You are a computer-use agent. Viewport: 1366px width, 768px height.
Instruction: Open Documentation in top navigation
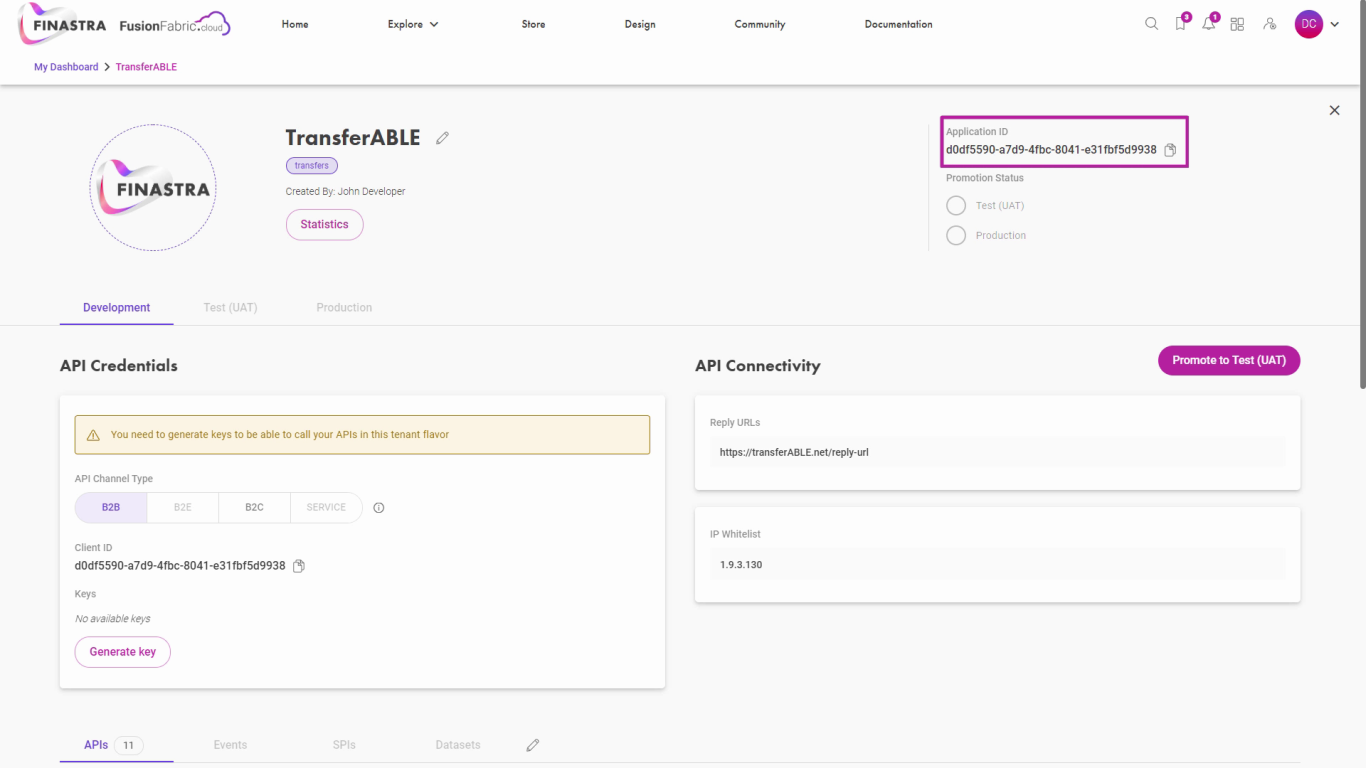pos(899,24)
